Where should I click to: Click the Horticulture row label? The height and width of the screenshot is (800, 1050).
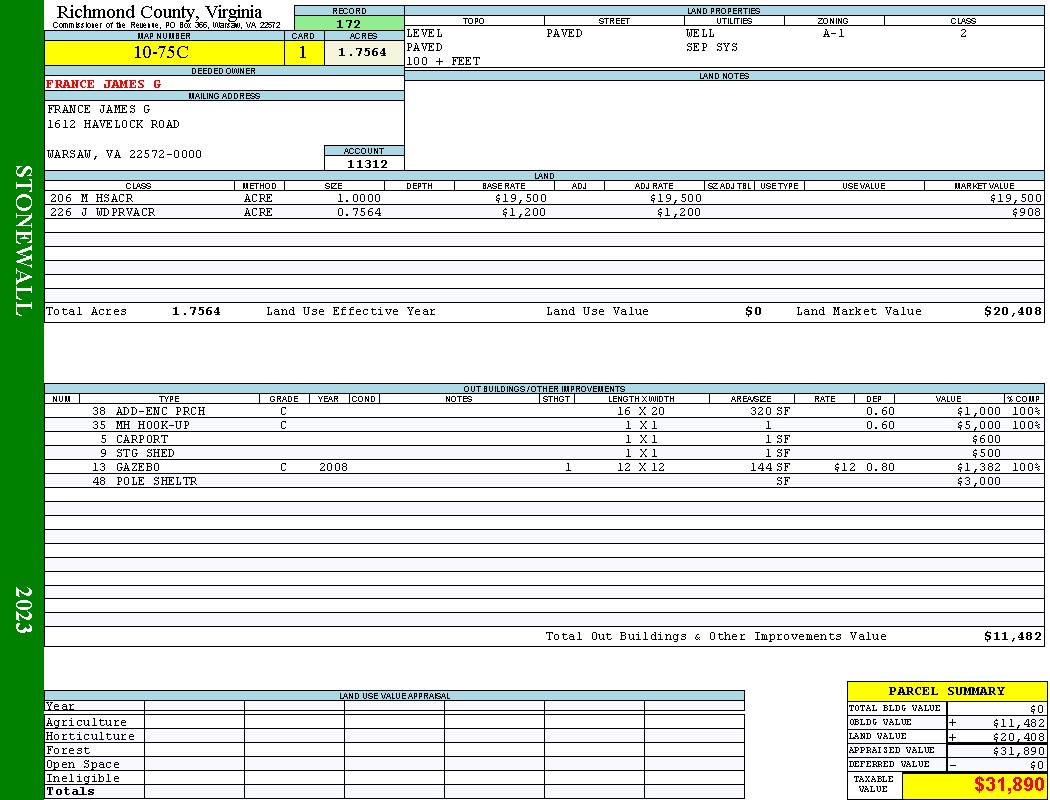click(x=90, y=736)
